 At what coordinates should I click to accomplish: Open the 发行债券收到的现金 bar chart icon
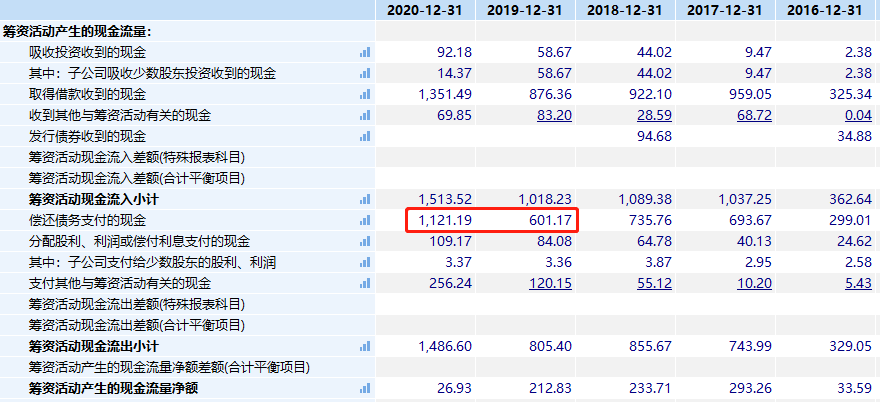point(364,136)
